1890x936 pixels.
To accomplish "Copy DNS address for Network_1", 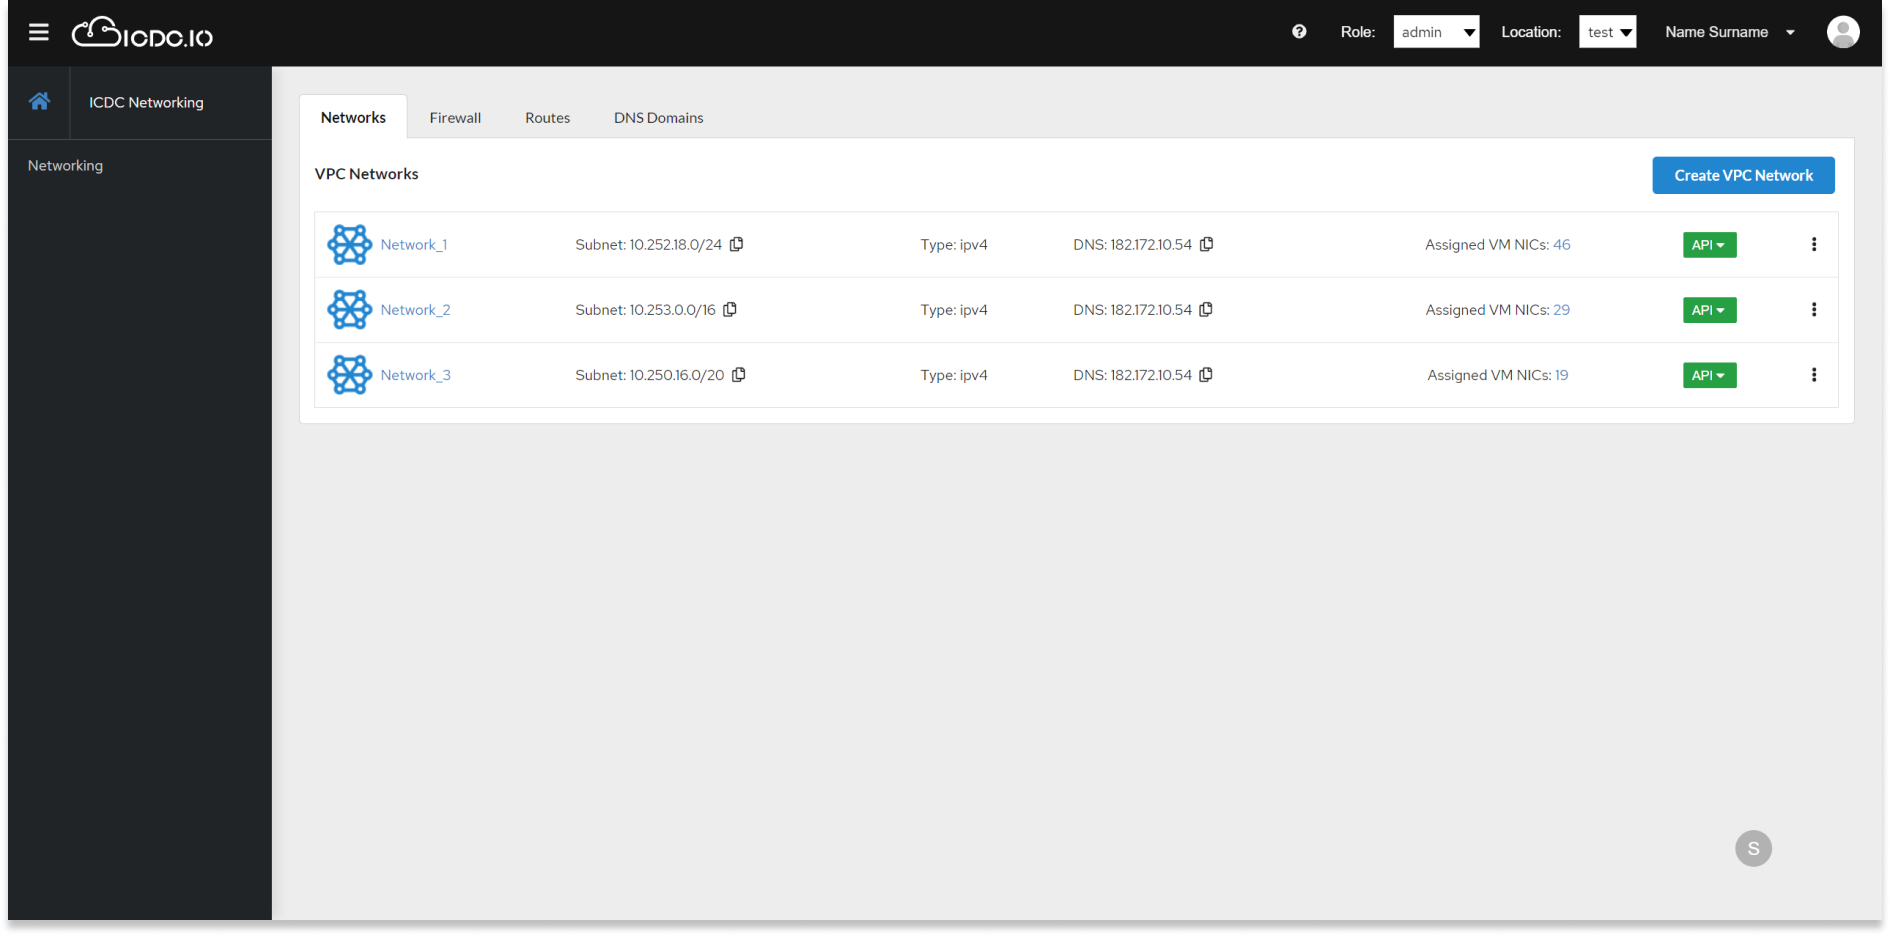I will tap(1207, 244).
